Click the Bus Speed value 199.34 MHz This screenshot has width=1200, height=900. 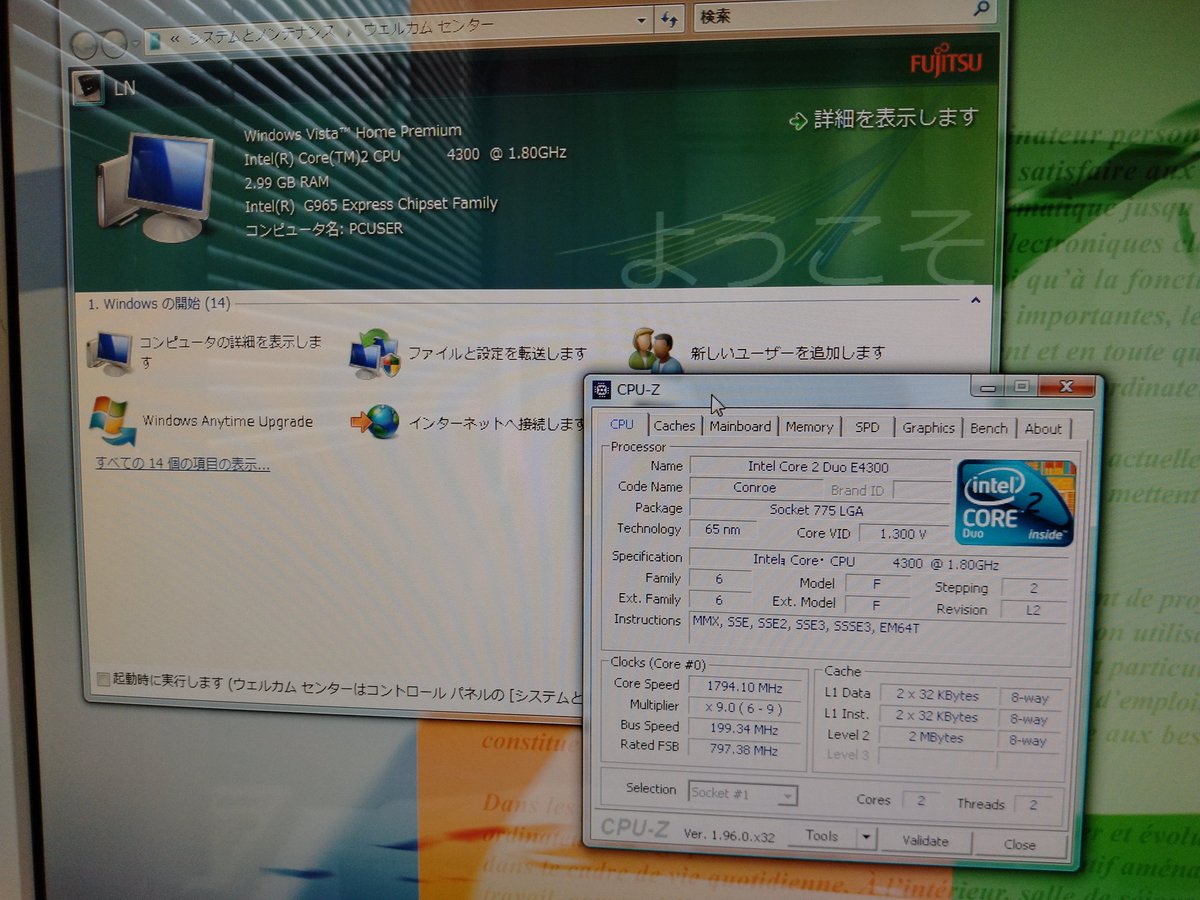pos(745,728)
